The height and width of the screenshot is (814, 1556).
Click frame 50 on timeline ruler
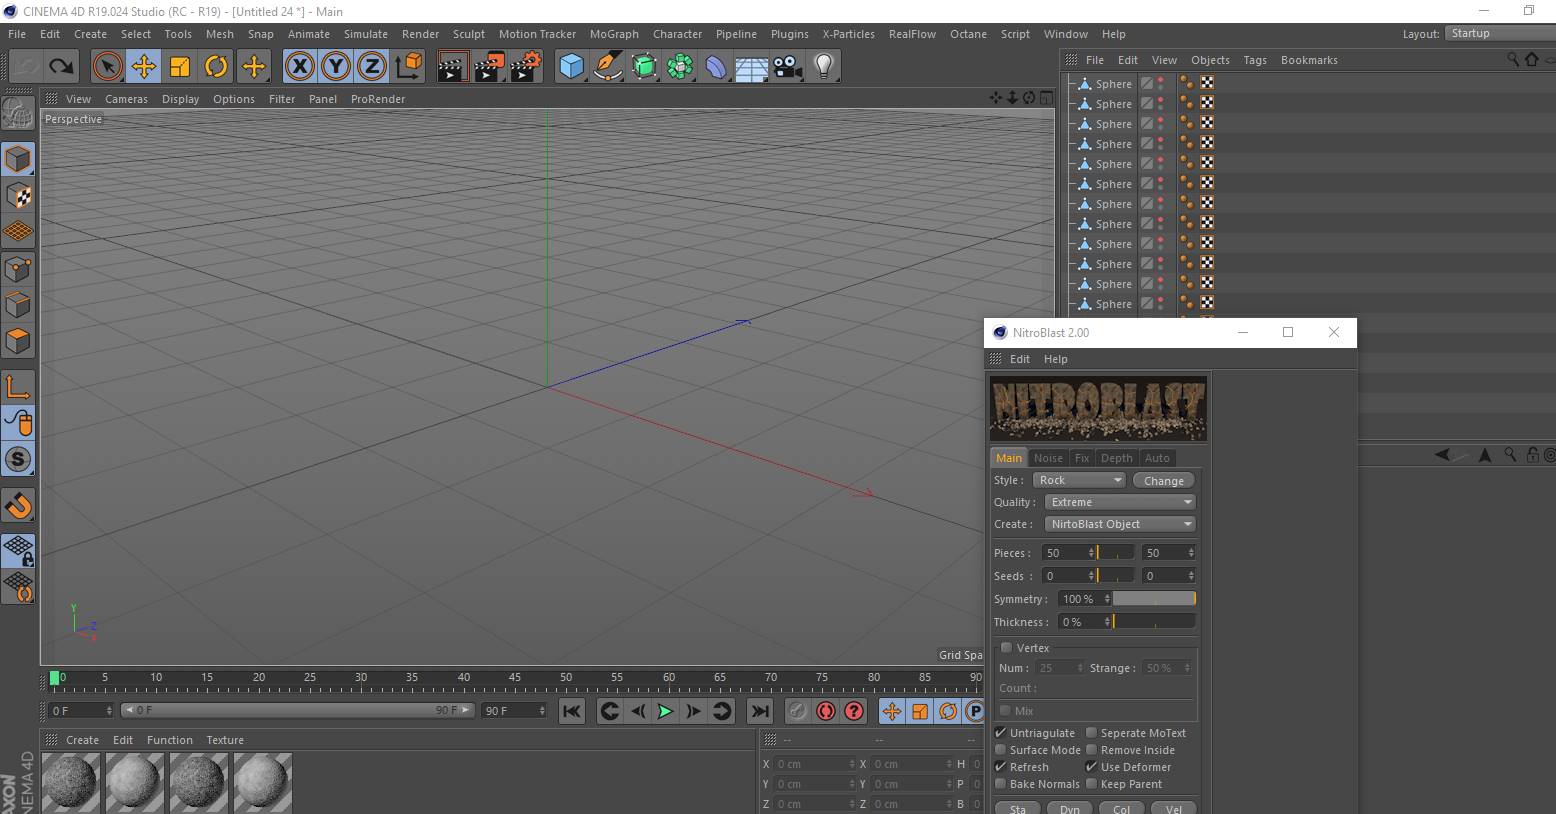566,678
